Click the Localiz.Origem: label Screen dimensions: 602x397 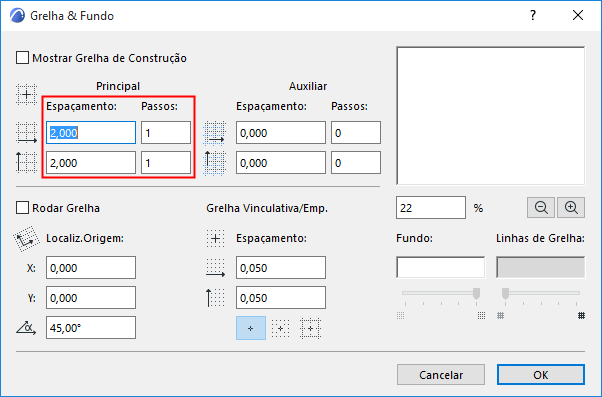pos(85,238)
